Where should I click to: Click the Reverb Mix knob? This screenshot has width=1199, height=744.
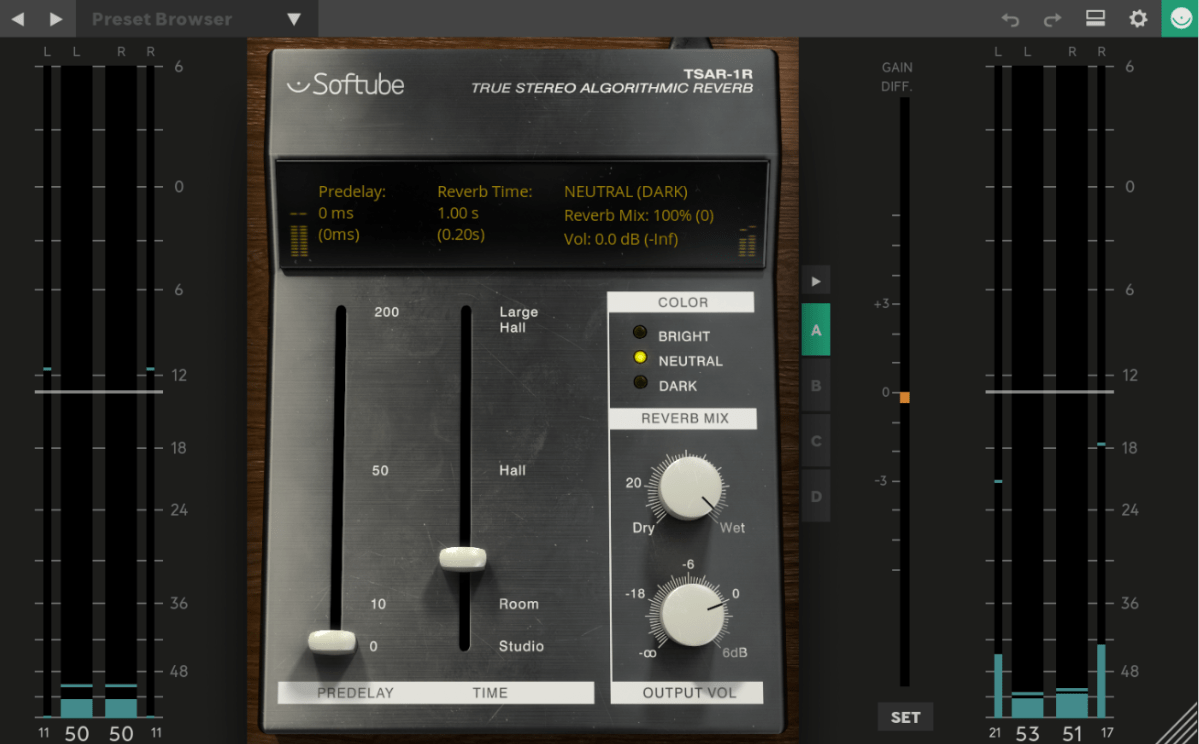click(x=690, y=487)
